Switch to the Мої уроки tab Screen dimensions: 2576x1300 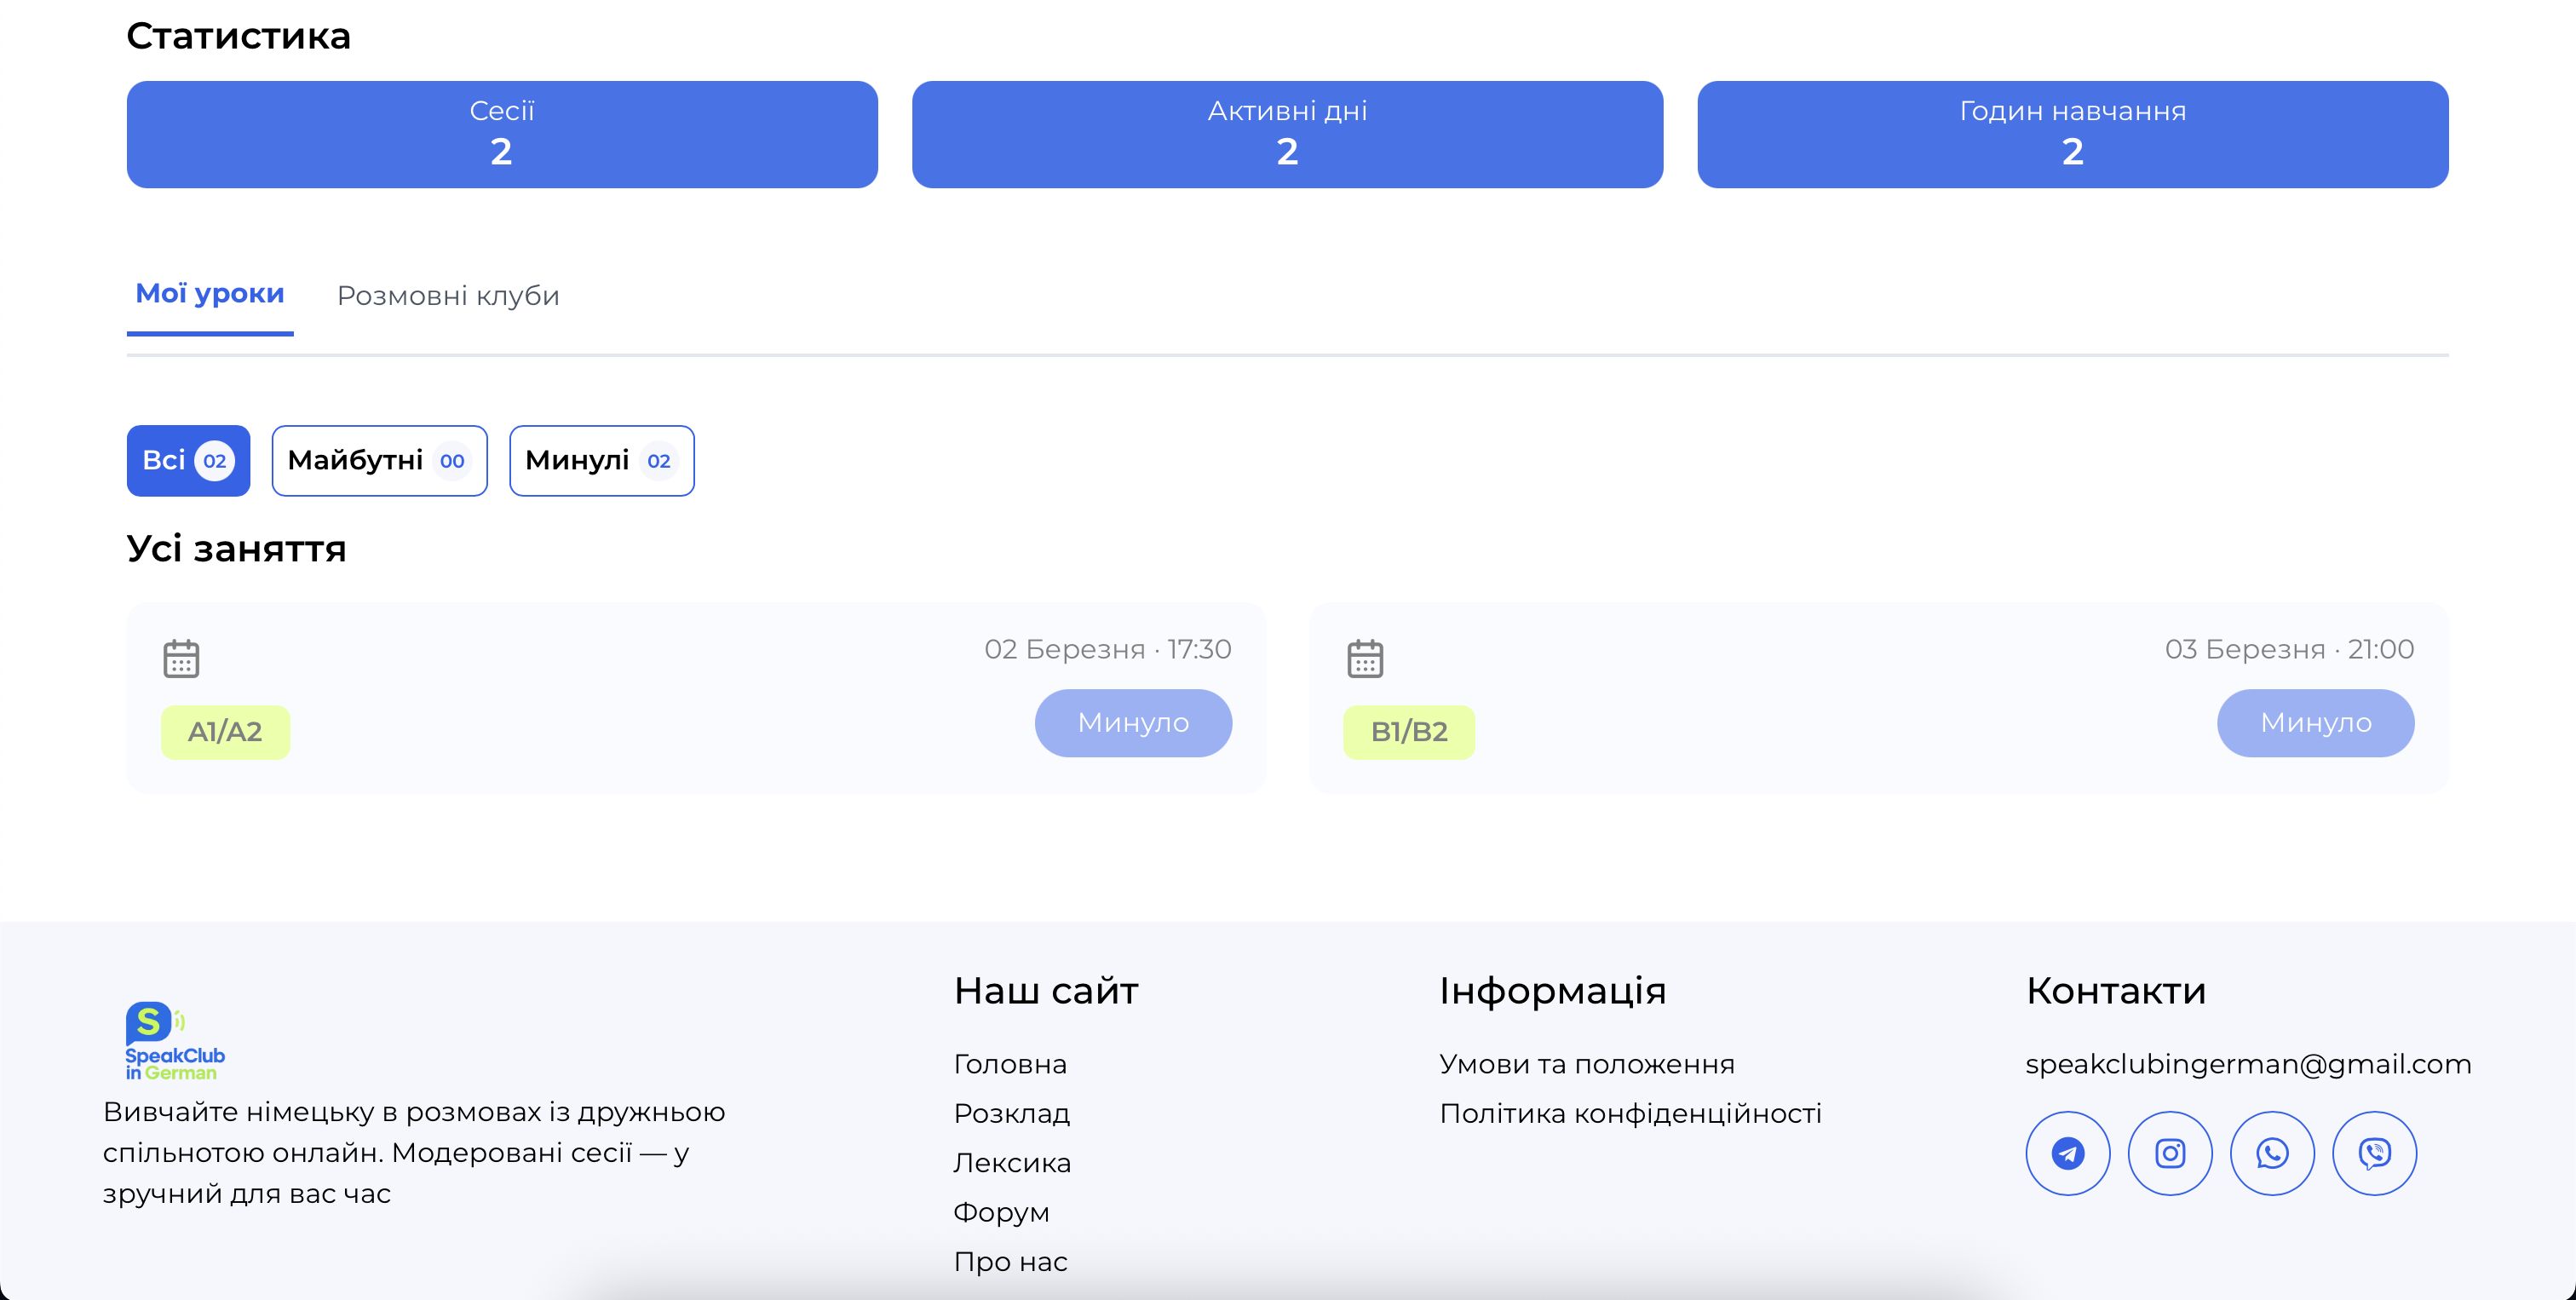210,294
